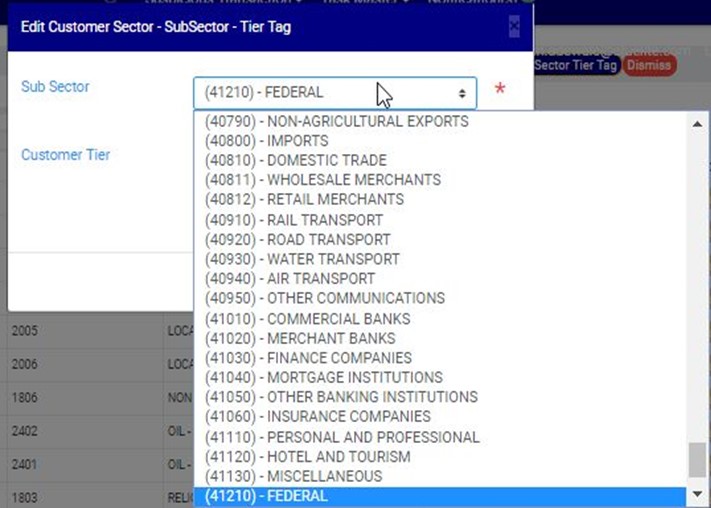Image resolution: width=711 pixels, height=508 pixels.
Task: Close the Edit Customer Sector dialog
Action: 514,27
